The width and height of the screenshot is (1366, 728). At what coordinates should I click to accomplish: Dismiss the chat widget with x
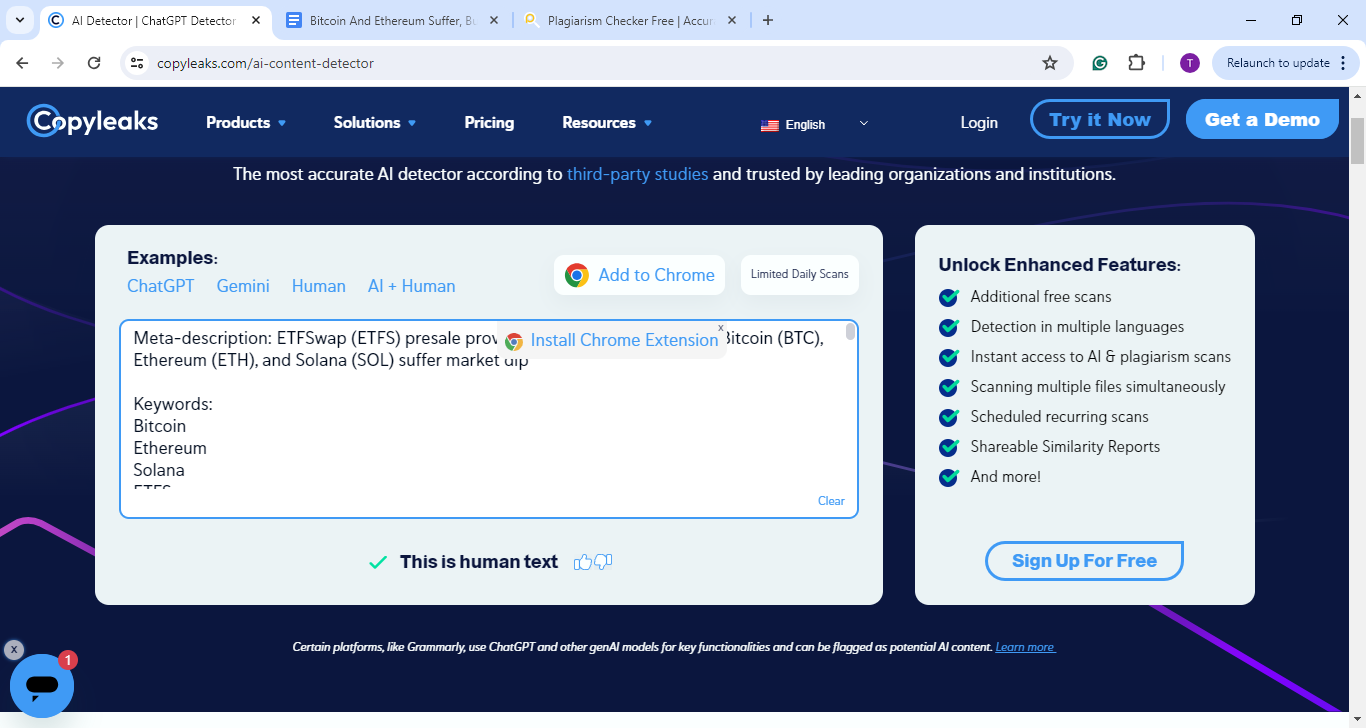click(13, 650)
